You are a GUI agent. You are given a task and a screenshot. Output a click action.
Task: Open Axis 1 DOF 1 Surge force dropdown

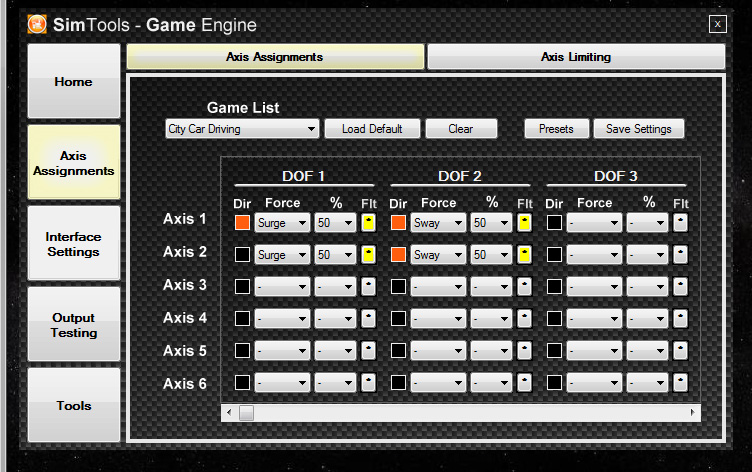click(x=282, y=223)
